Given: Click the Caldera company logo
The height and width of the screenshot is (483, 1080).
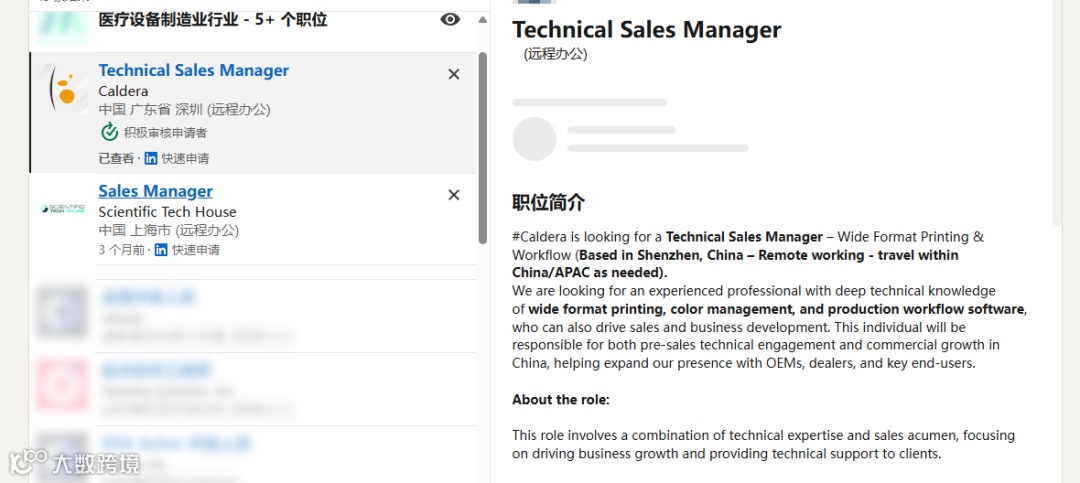Looking at the screenshot, I should pos(65,89).
